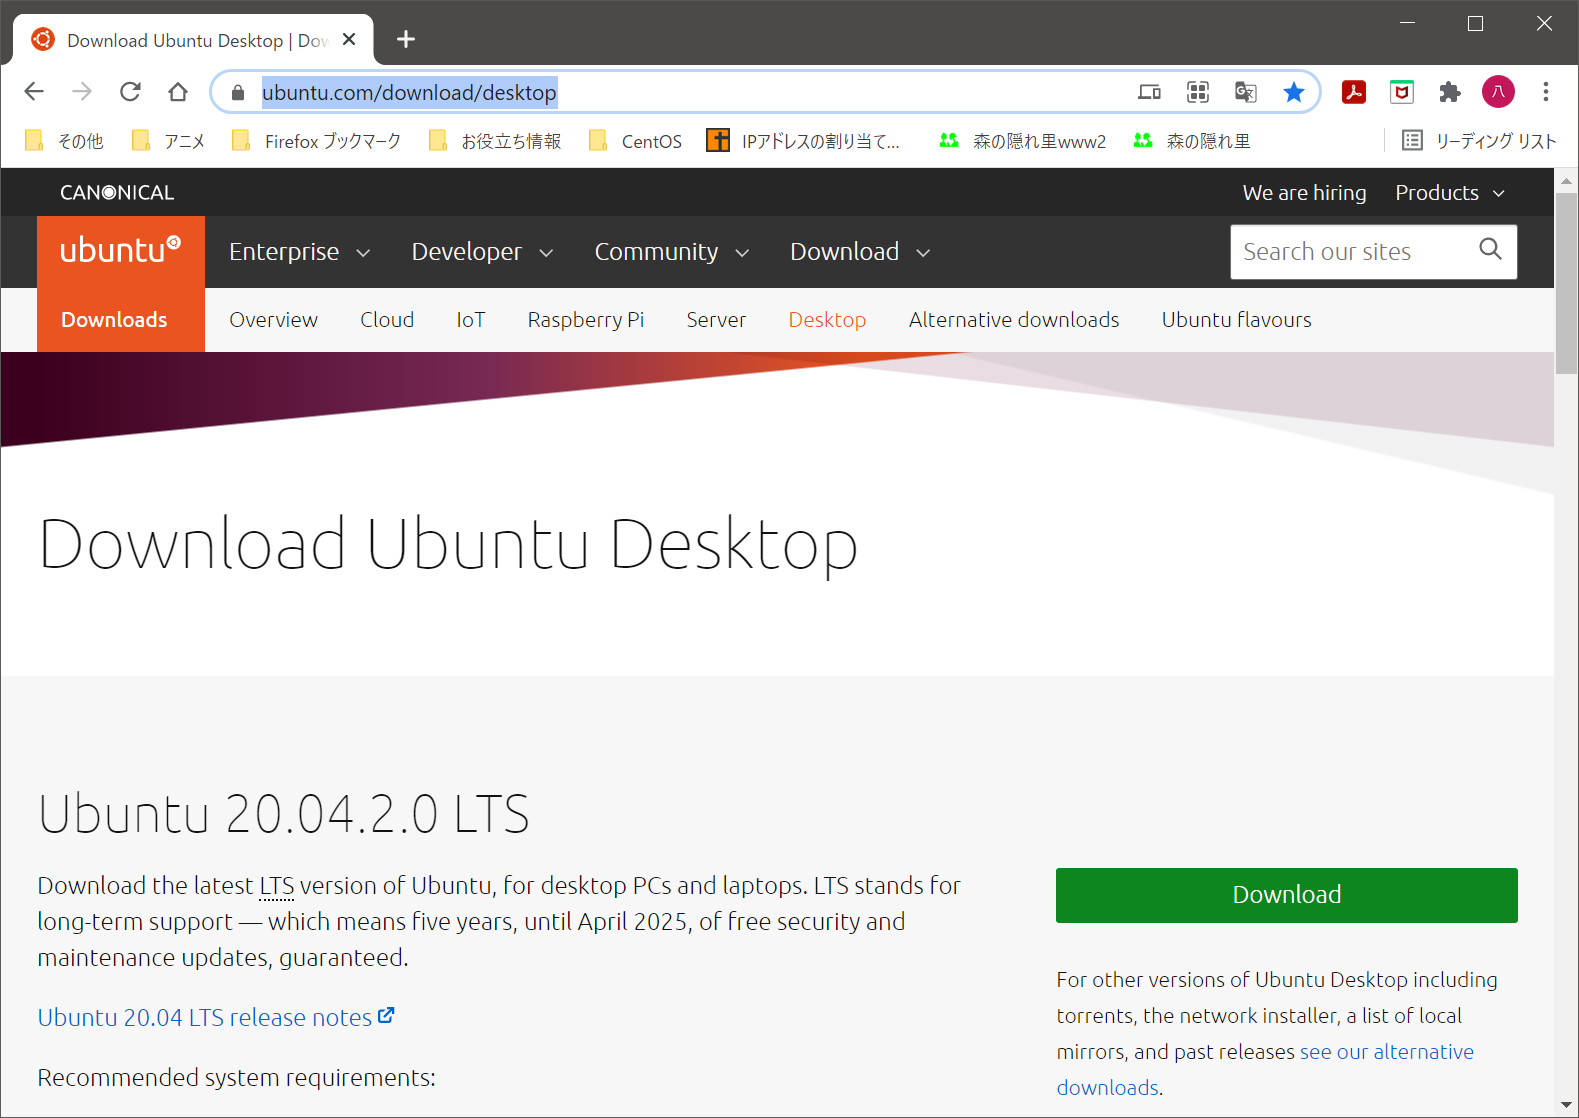Click the address bar URL

point(409,93)
